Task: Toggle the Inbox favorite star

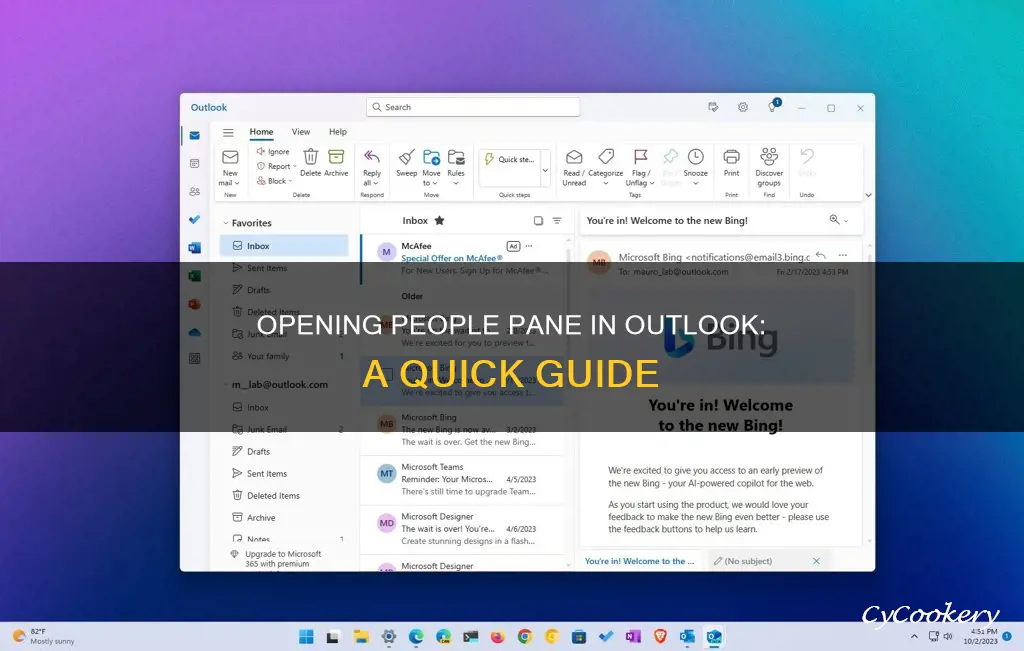Action: [x=440, y=221]
